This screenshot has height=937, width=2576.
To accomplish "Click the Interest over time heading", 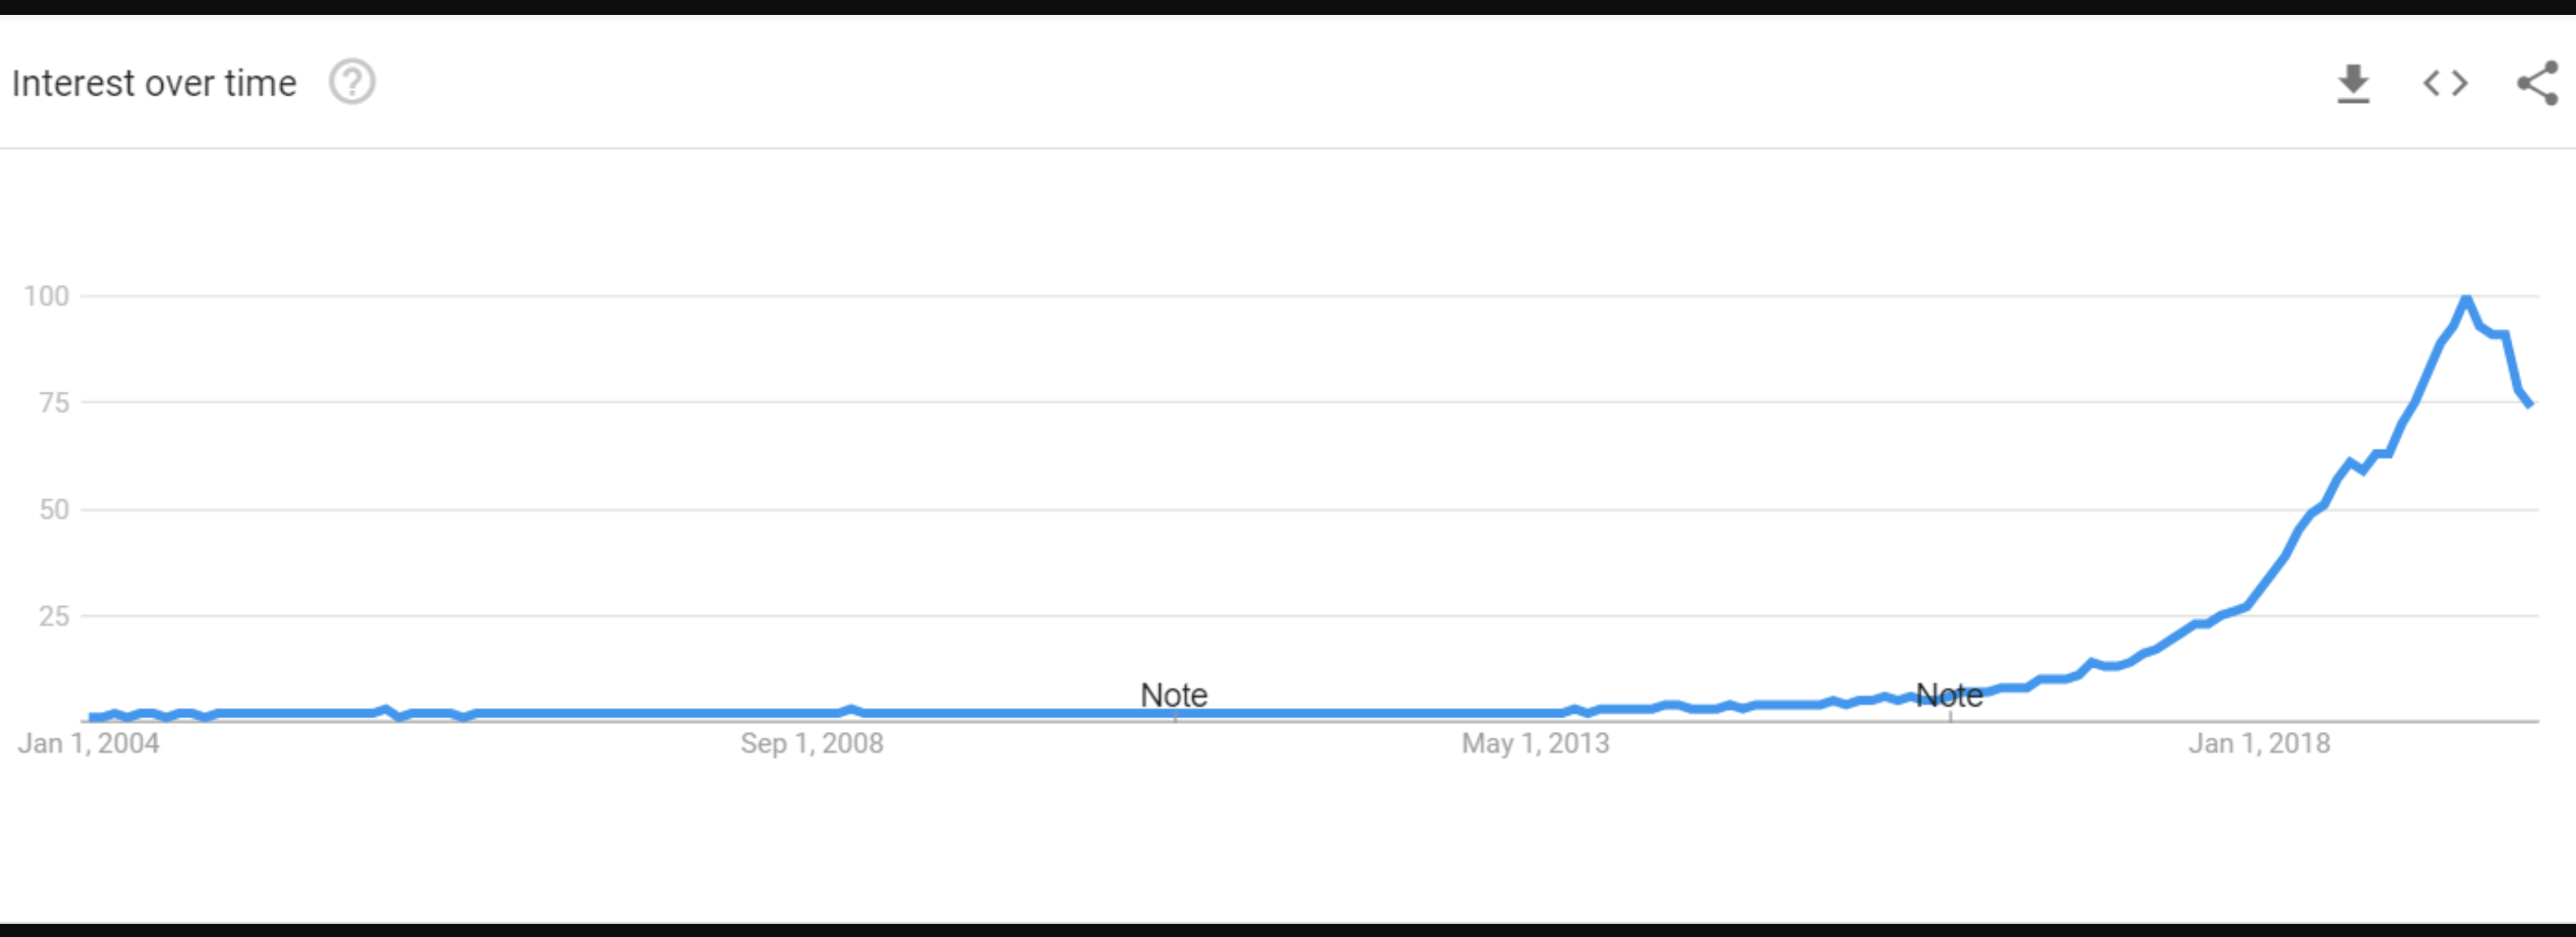I will click(x=154, y=83).
